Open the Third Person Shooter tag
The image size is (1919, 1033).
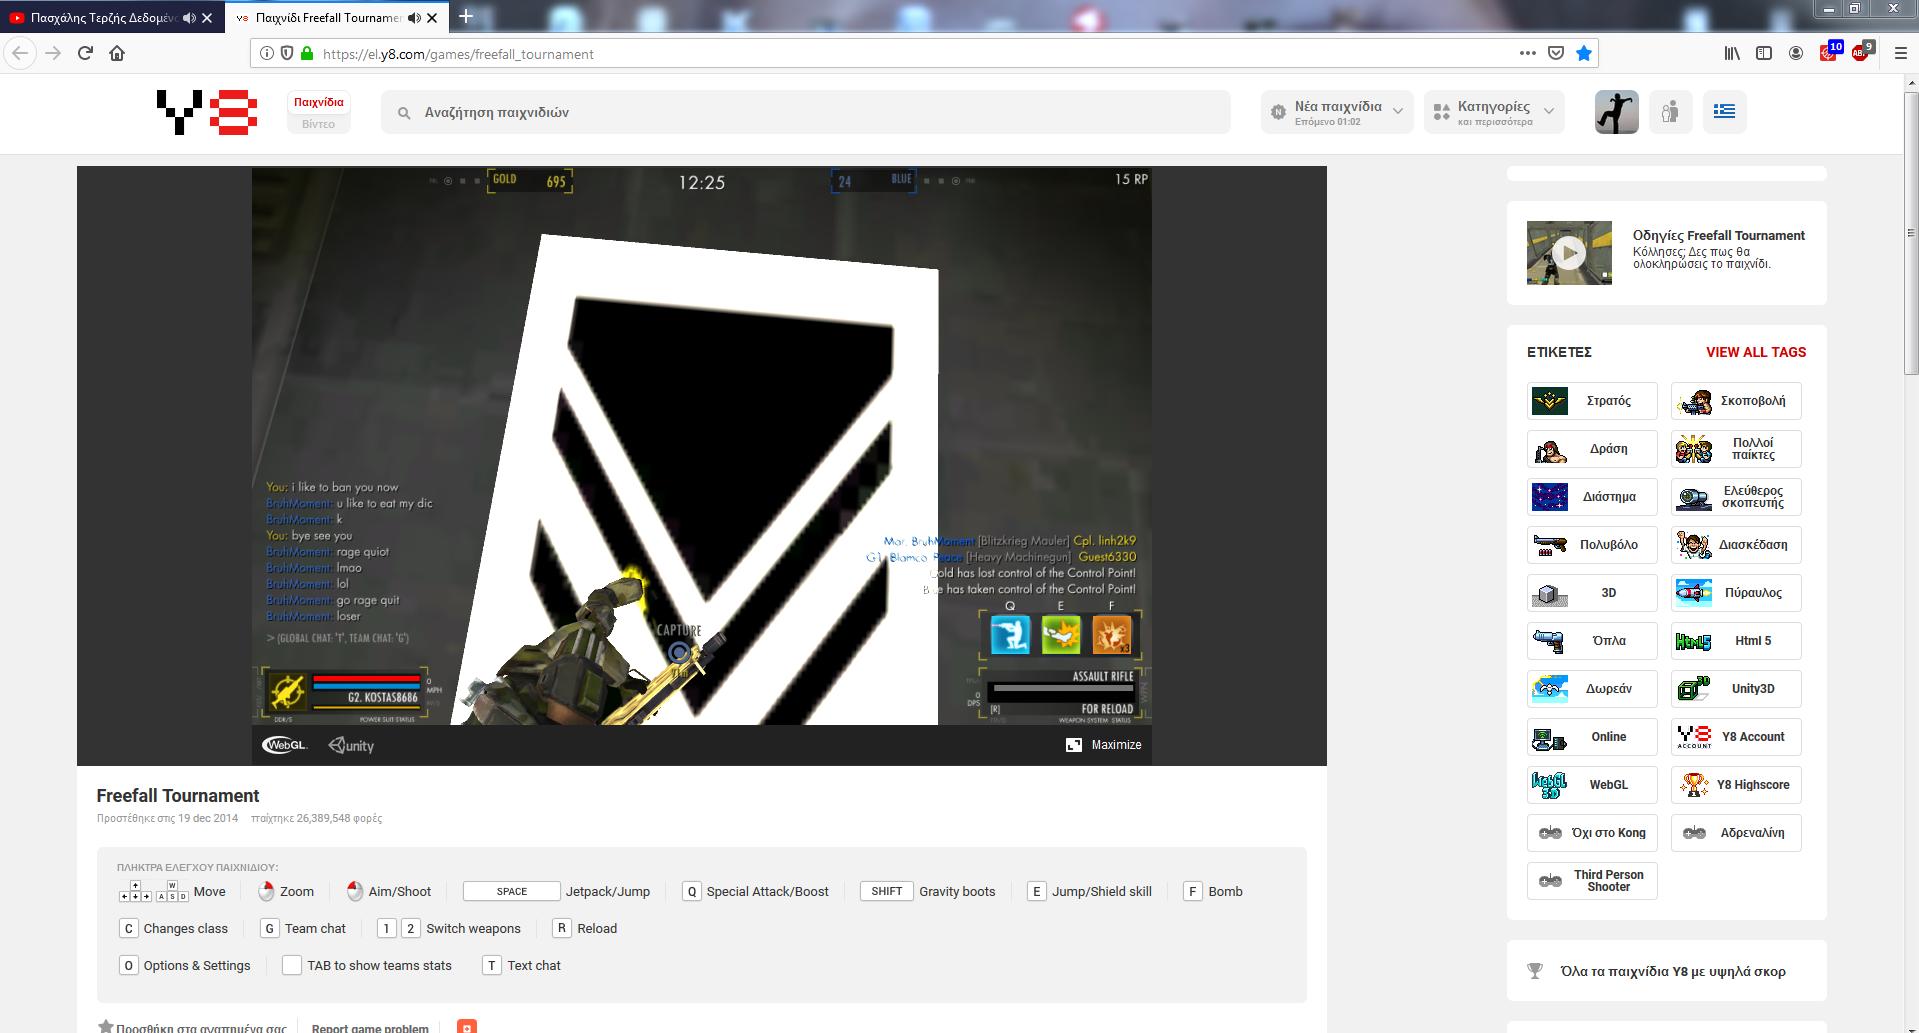1592,881
